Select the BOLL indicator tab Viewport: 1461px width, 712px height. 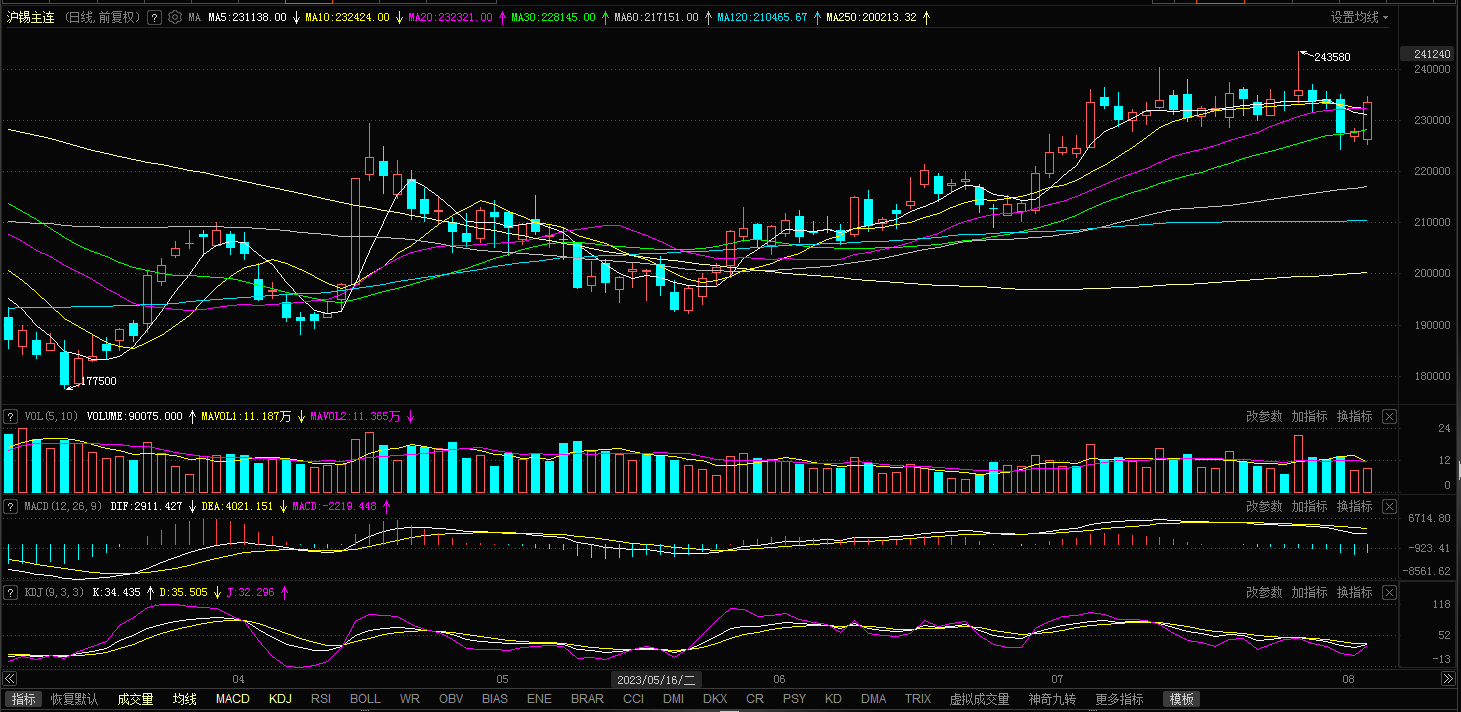(x=365, y=699)
